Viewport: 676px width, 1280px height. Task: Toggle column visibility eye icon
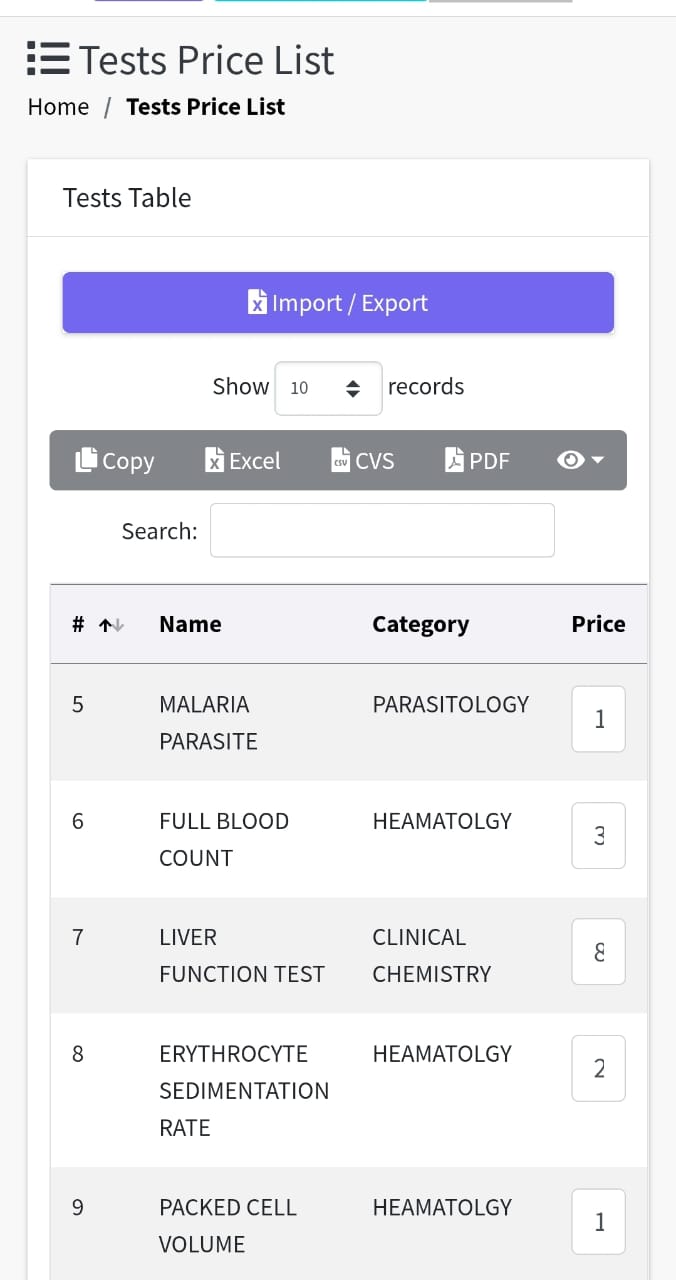point(570,460)
